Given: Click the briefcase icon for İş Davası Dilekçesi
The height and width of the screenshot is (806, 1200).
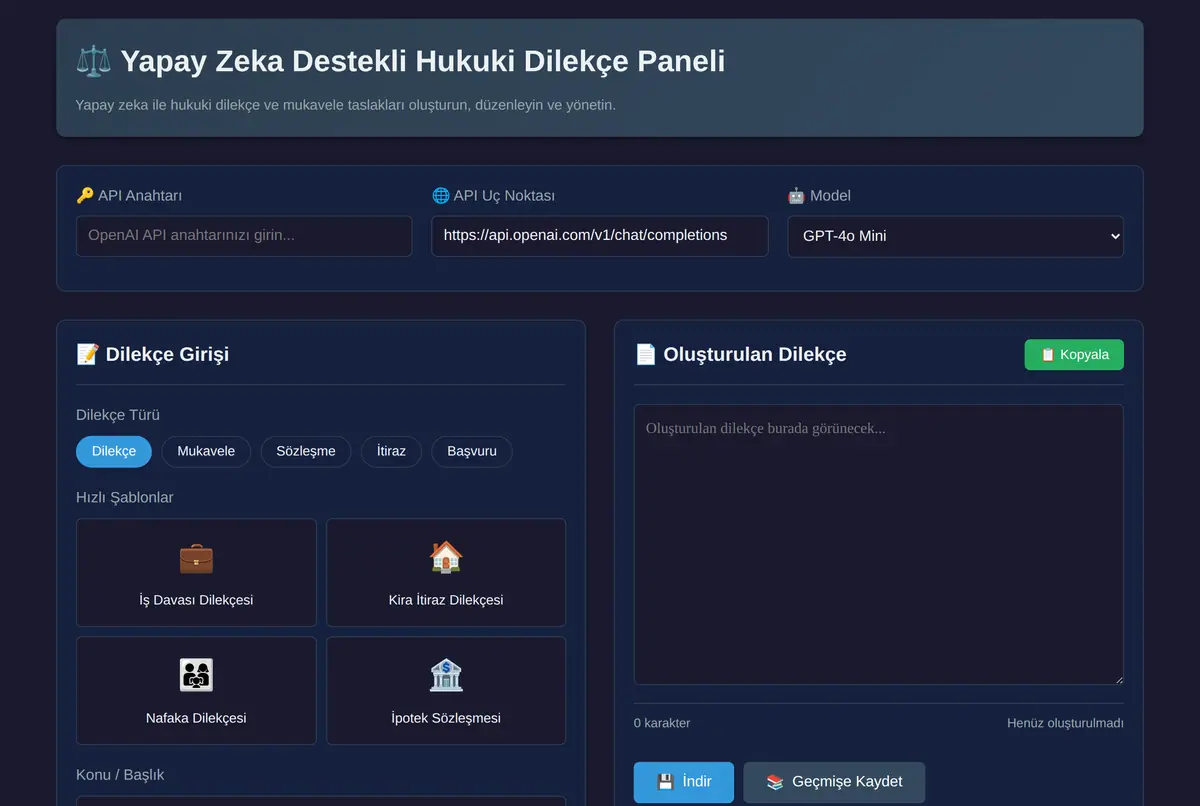Looking at the screenshot, I should point(196,557).
